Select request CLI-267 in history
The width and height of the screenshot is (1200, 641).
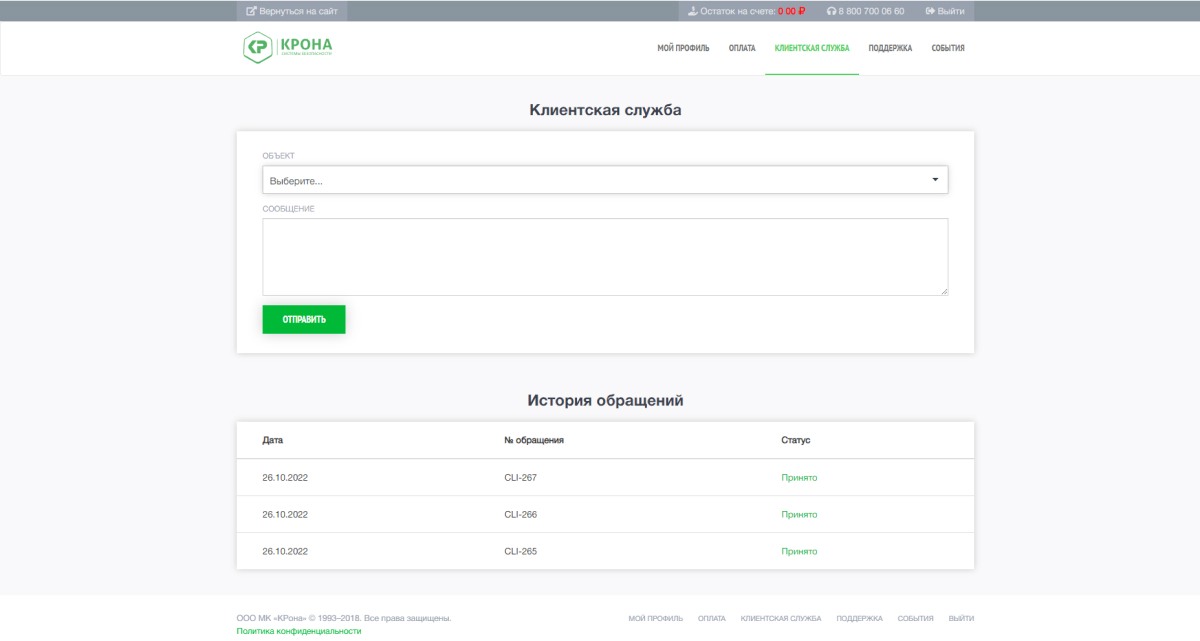pos(520,477)
